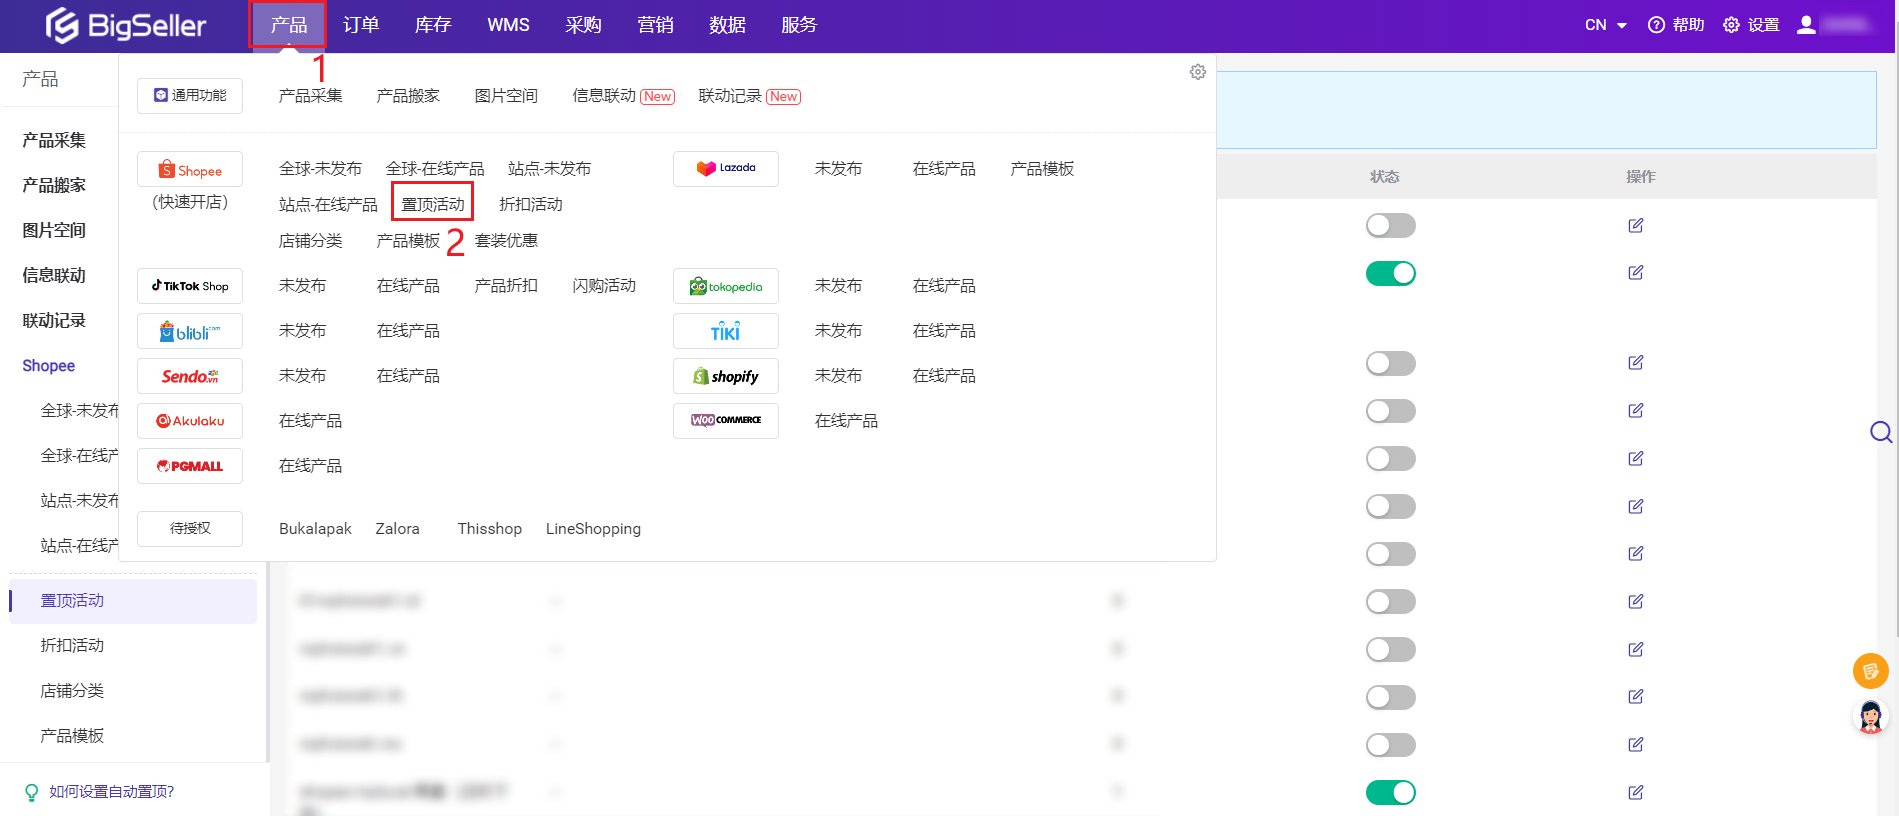This screenshot has width=1899, height=816.
Task: Open the menu settings gear icon
Action: click(x=1197, y=72)
